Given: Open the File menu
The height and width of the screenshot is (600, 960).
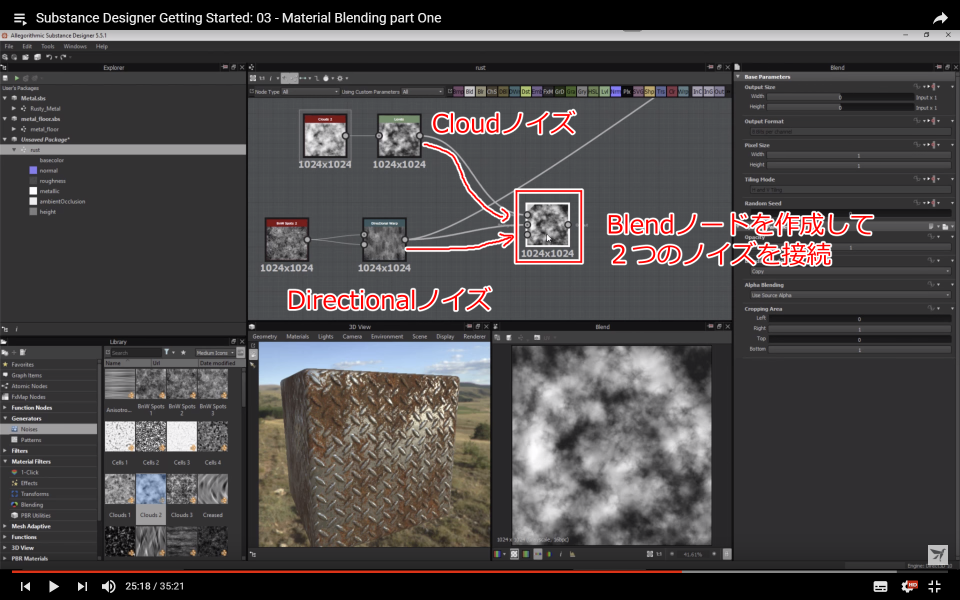Looking at the screenshot, I should pos(9,47).
